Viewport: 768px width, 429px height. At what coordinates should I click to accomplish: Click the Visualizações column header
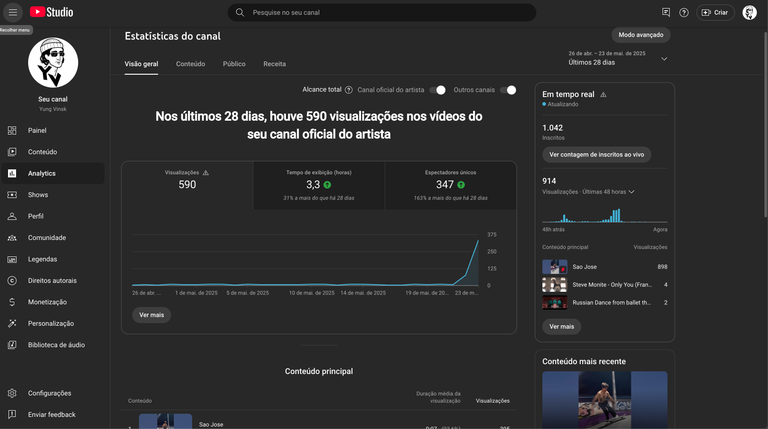click(492, 401)
